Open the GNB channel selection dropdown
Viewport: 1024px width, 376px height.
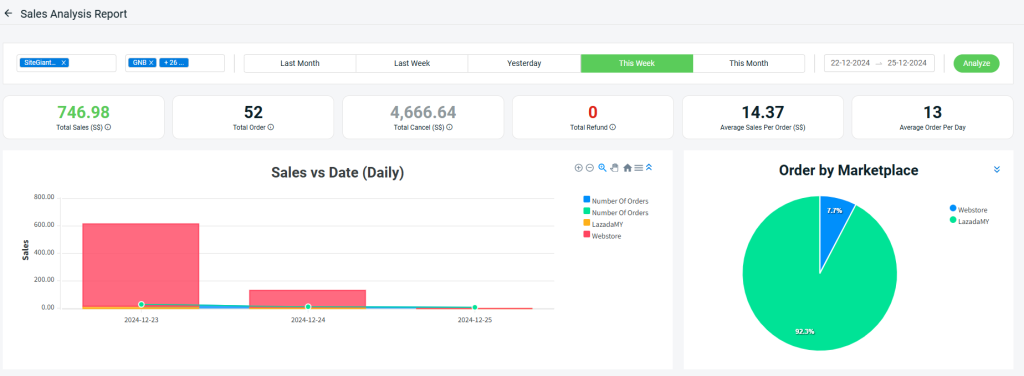pyautogui.click(x=175, y=63)
